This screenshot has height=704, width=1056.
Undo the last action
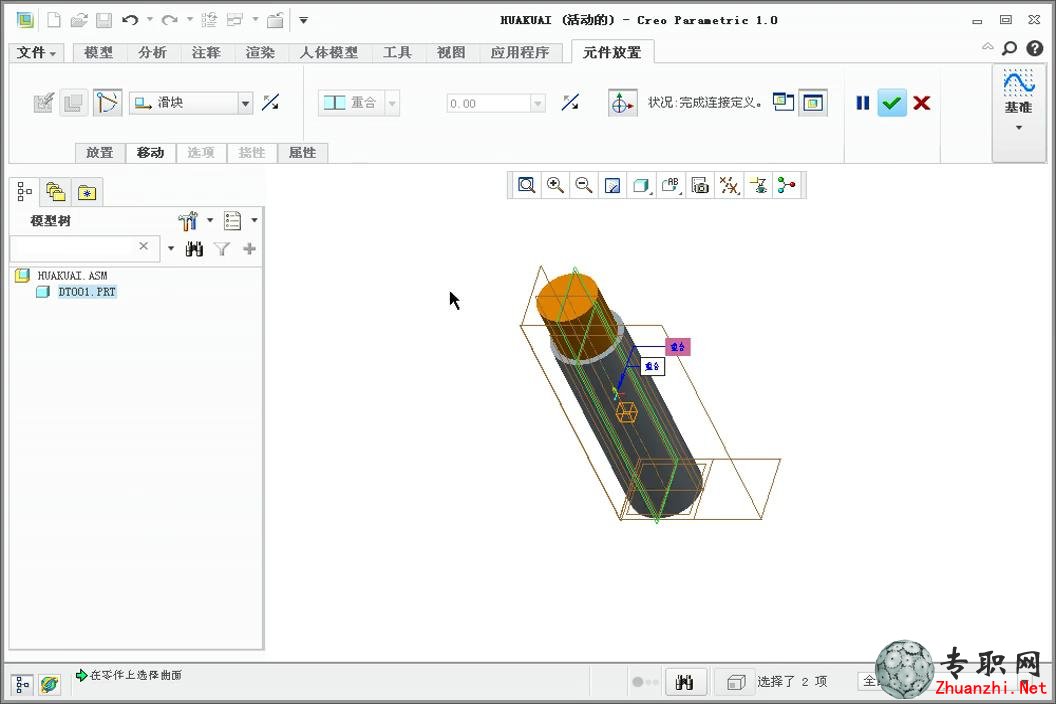[x=130, y=20]
